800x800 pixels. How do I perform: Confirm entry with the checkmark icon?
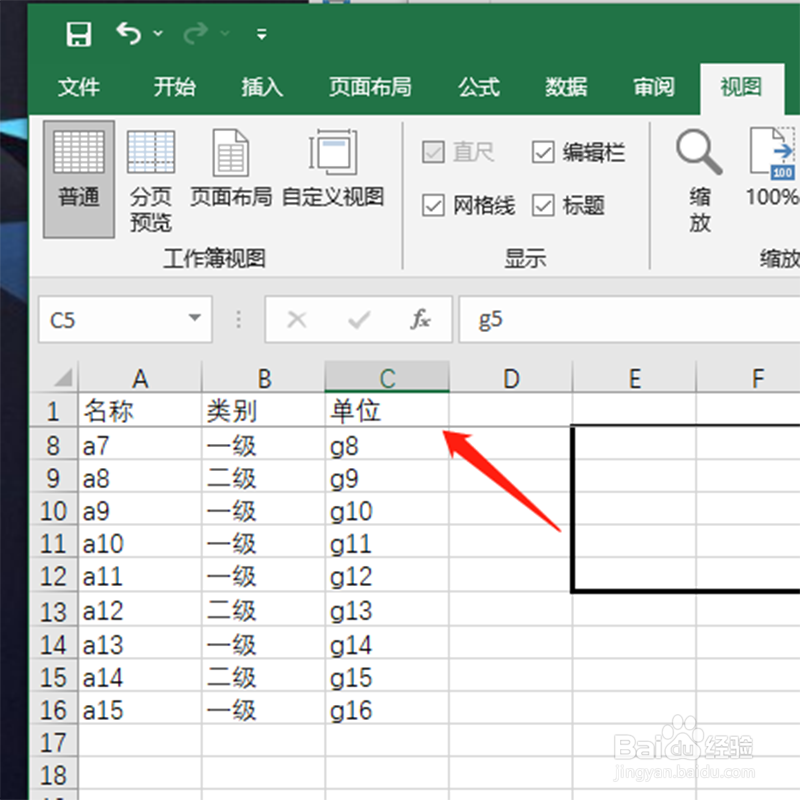[359, 320]
